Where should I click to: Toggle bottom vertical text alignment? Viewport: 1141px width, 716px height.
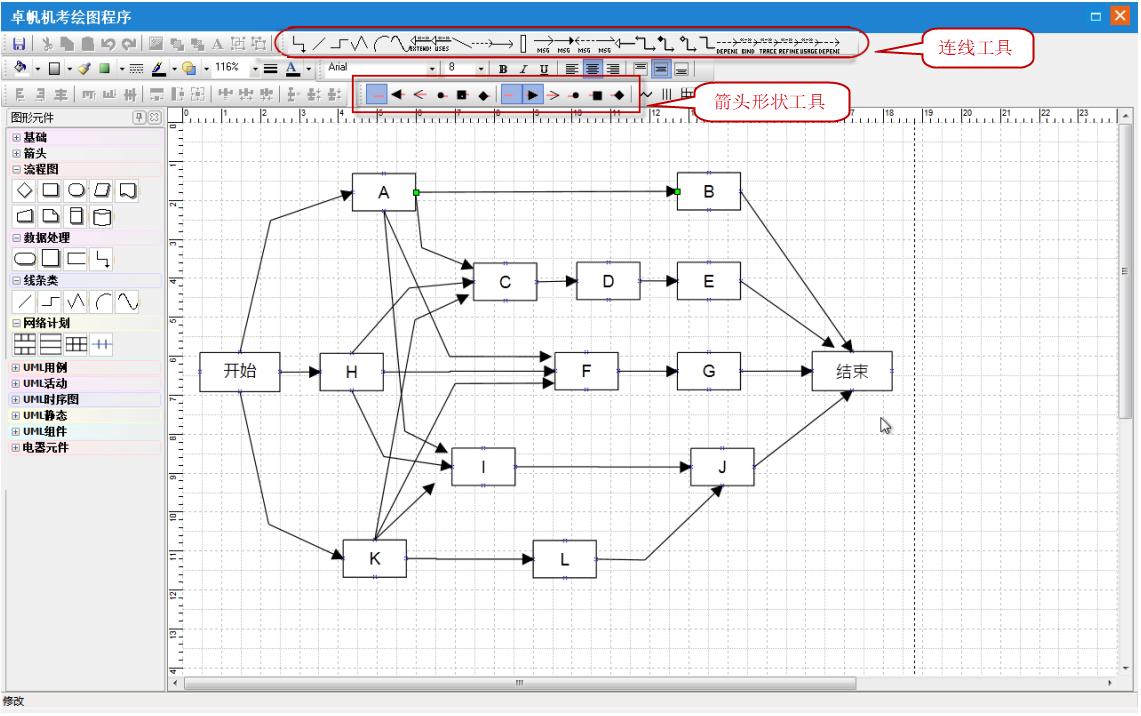click(x=681, y=69)
